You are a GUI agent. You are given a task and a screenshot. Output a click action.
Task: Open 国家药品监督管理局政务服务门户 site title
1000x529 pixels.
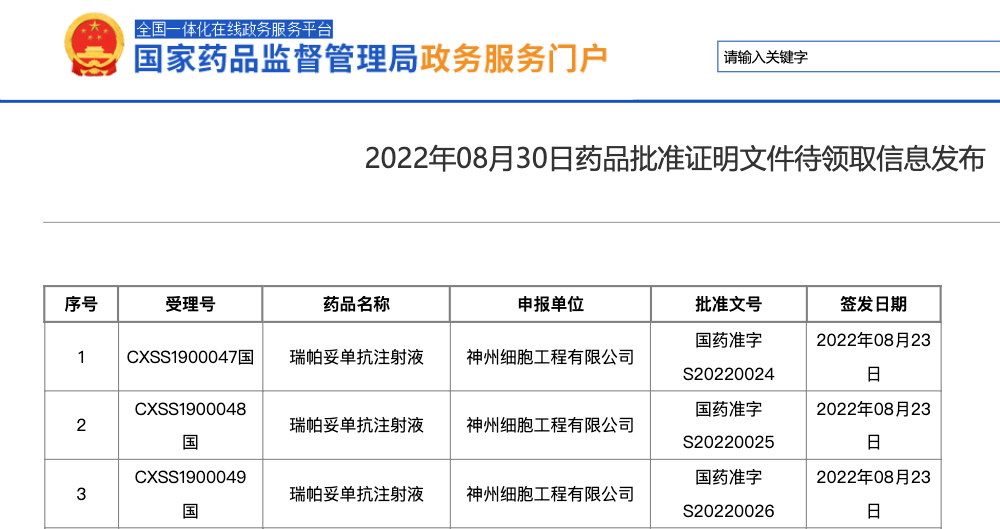371,59
